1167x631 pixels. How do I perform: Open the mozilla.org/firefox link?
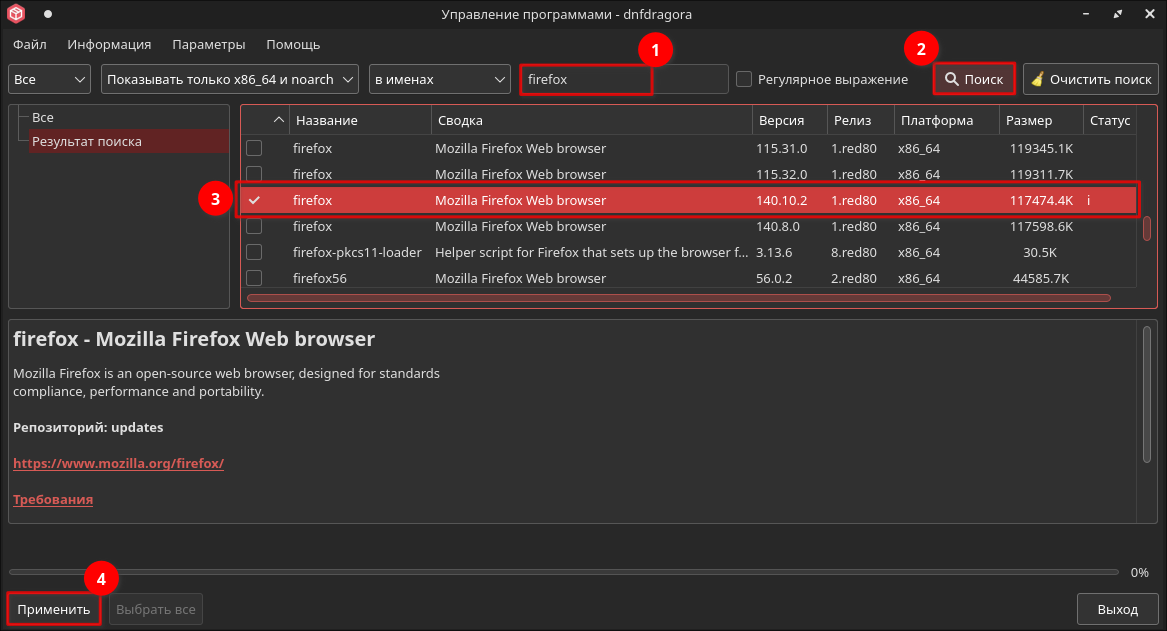118,463
